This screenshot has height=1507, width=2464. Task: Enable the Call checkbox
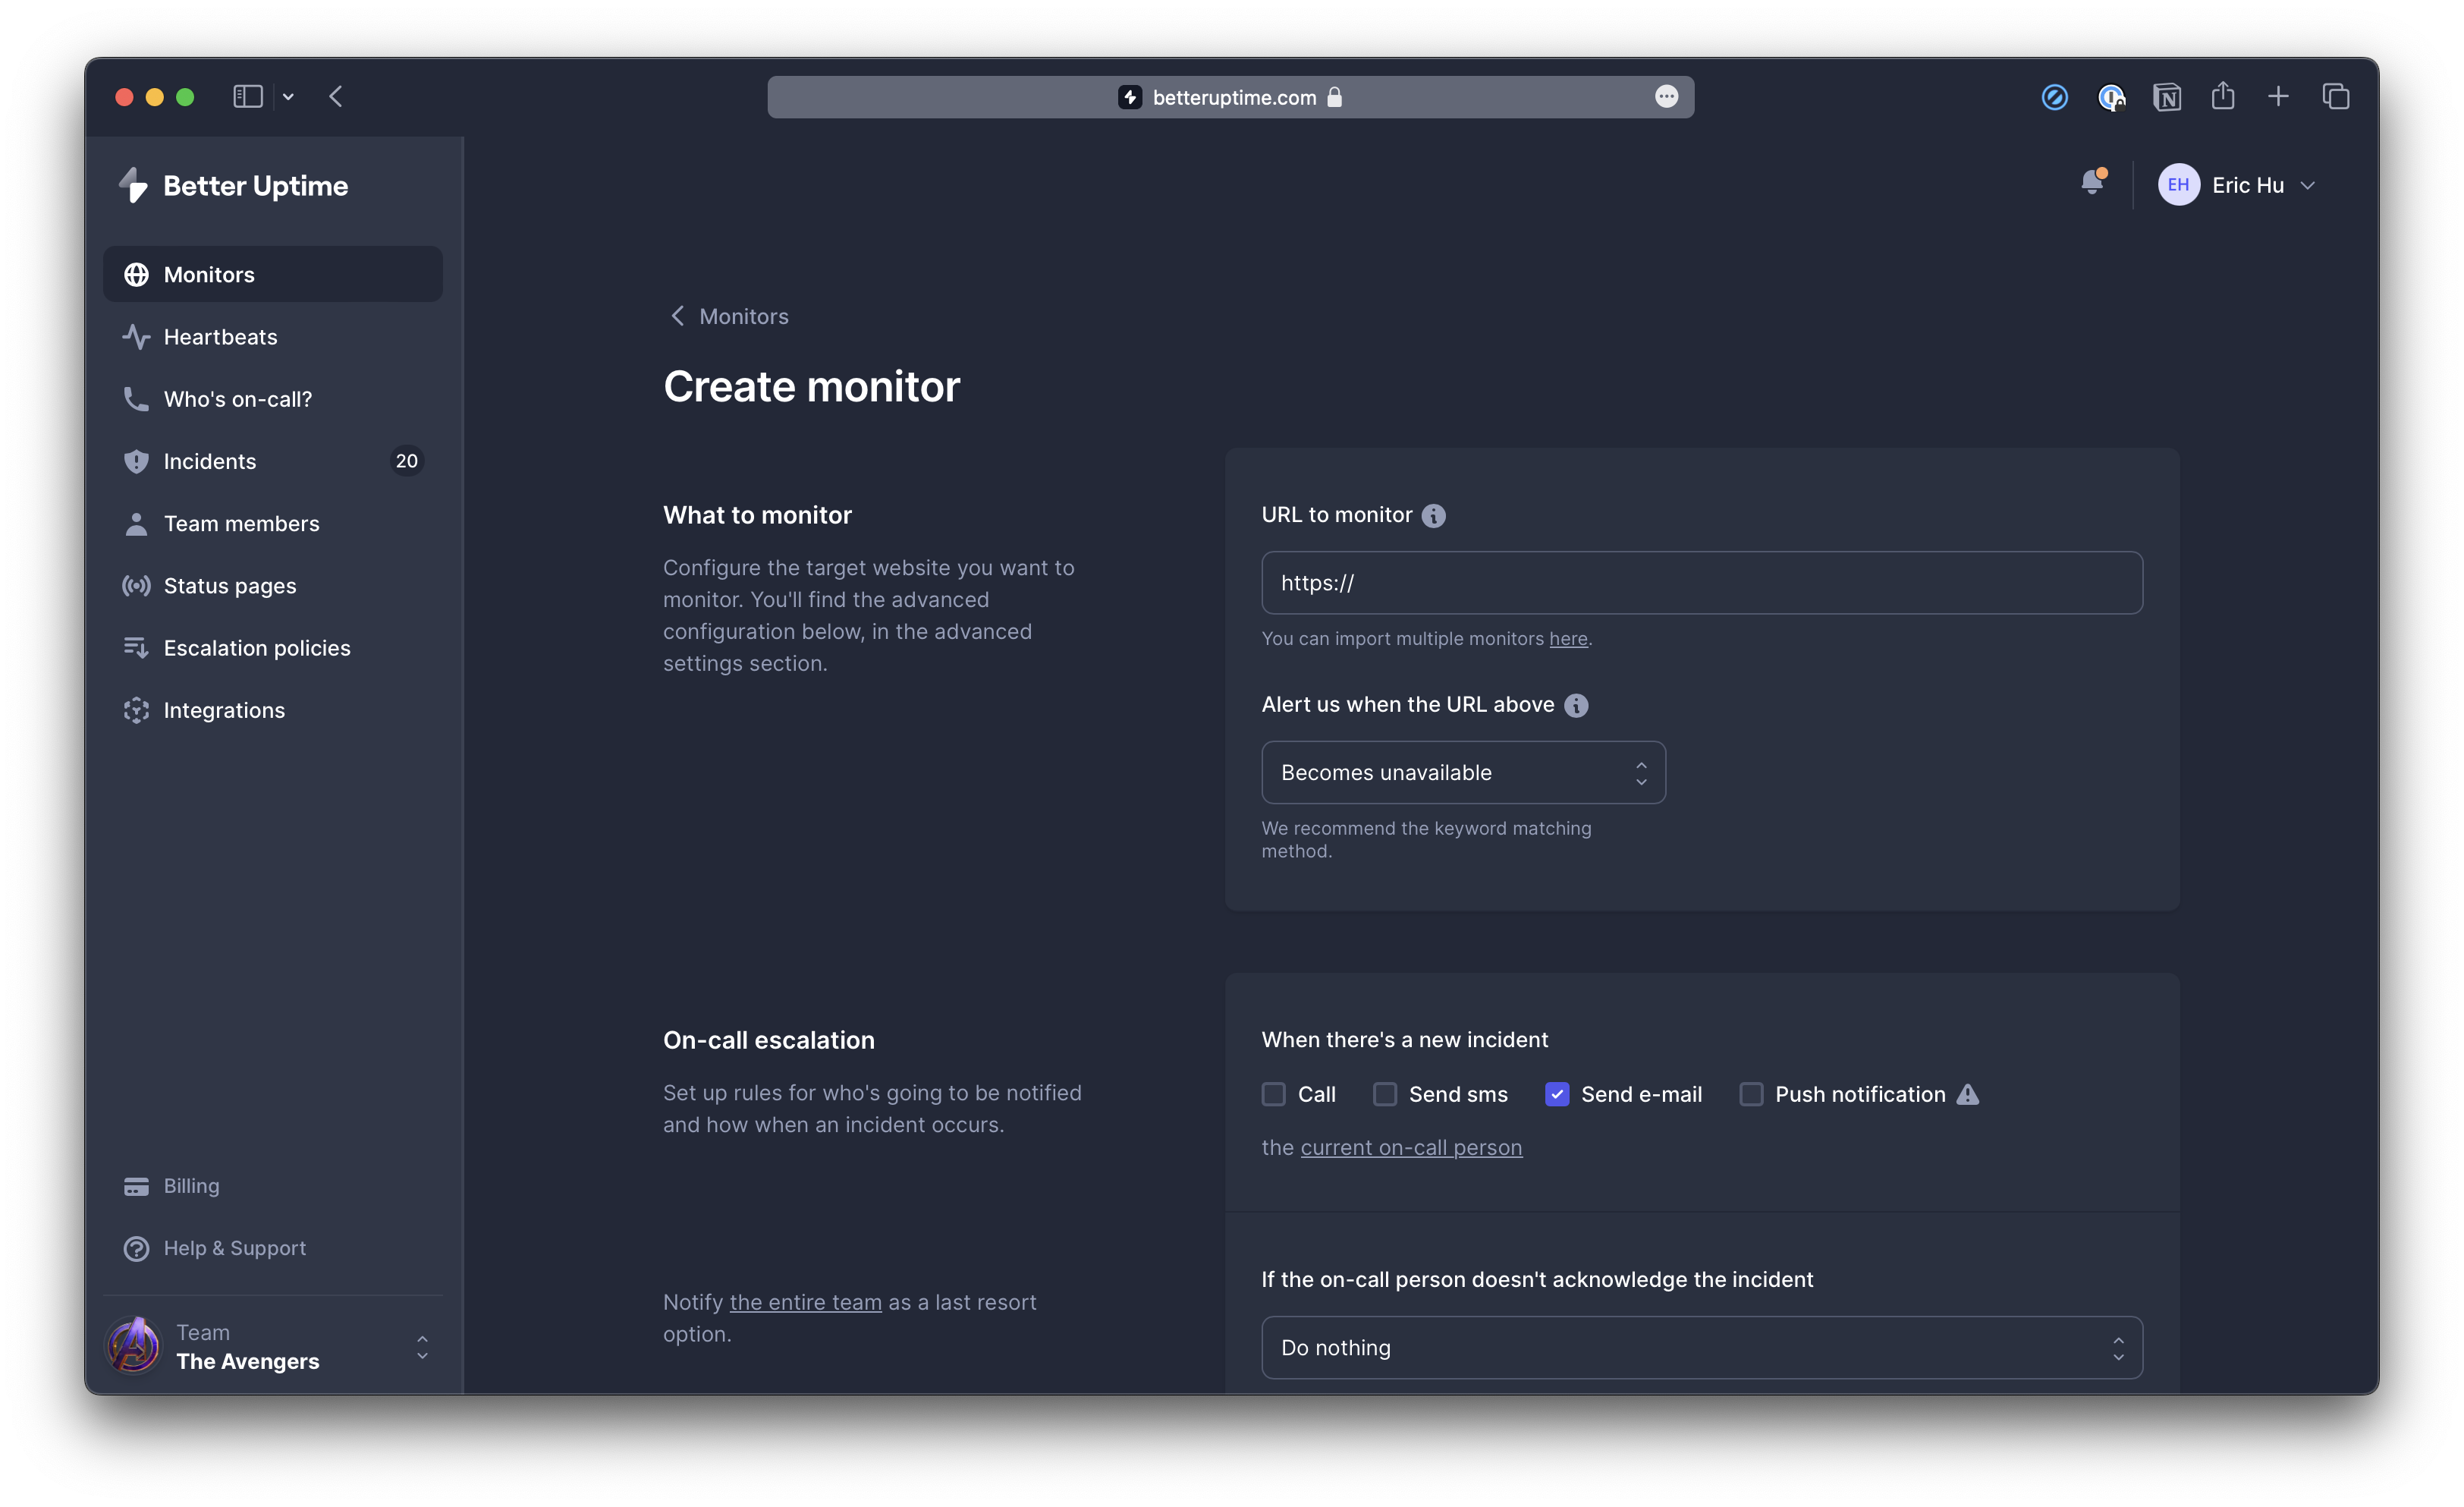pos(1273,1095)
